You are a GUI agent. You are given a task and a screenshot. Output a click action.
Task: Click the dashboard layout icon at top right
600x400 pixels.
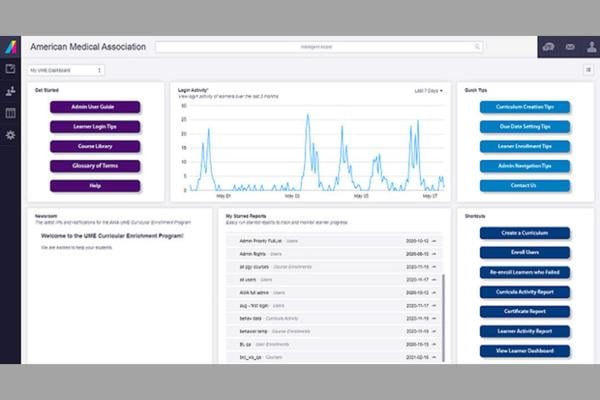click(x=589, y=70)
